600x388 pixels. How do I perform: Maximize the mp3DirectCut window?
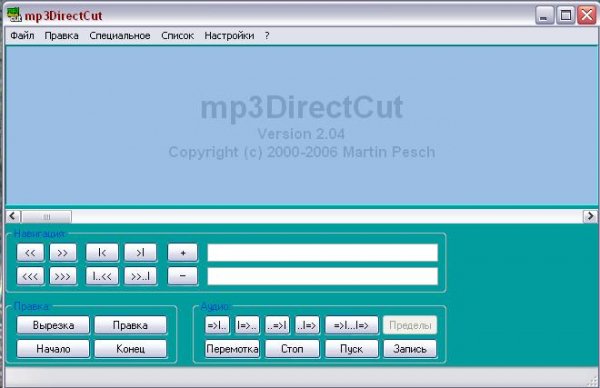coord(566,15)
